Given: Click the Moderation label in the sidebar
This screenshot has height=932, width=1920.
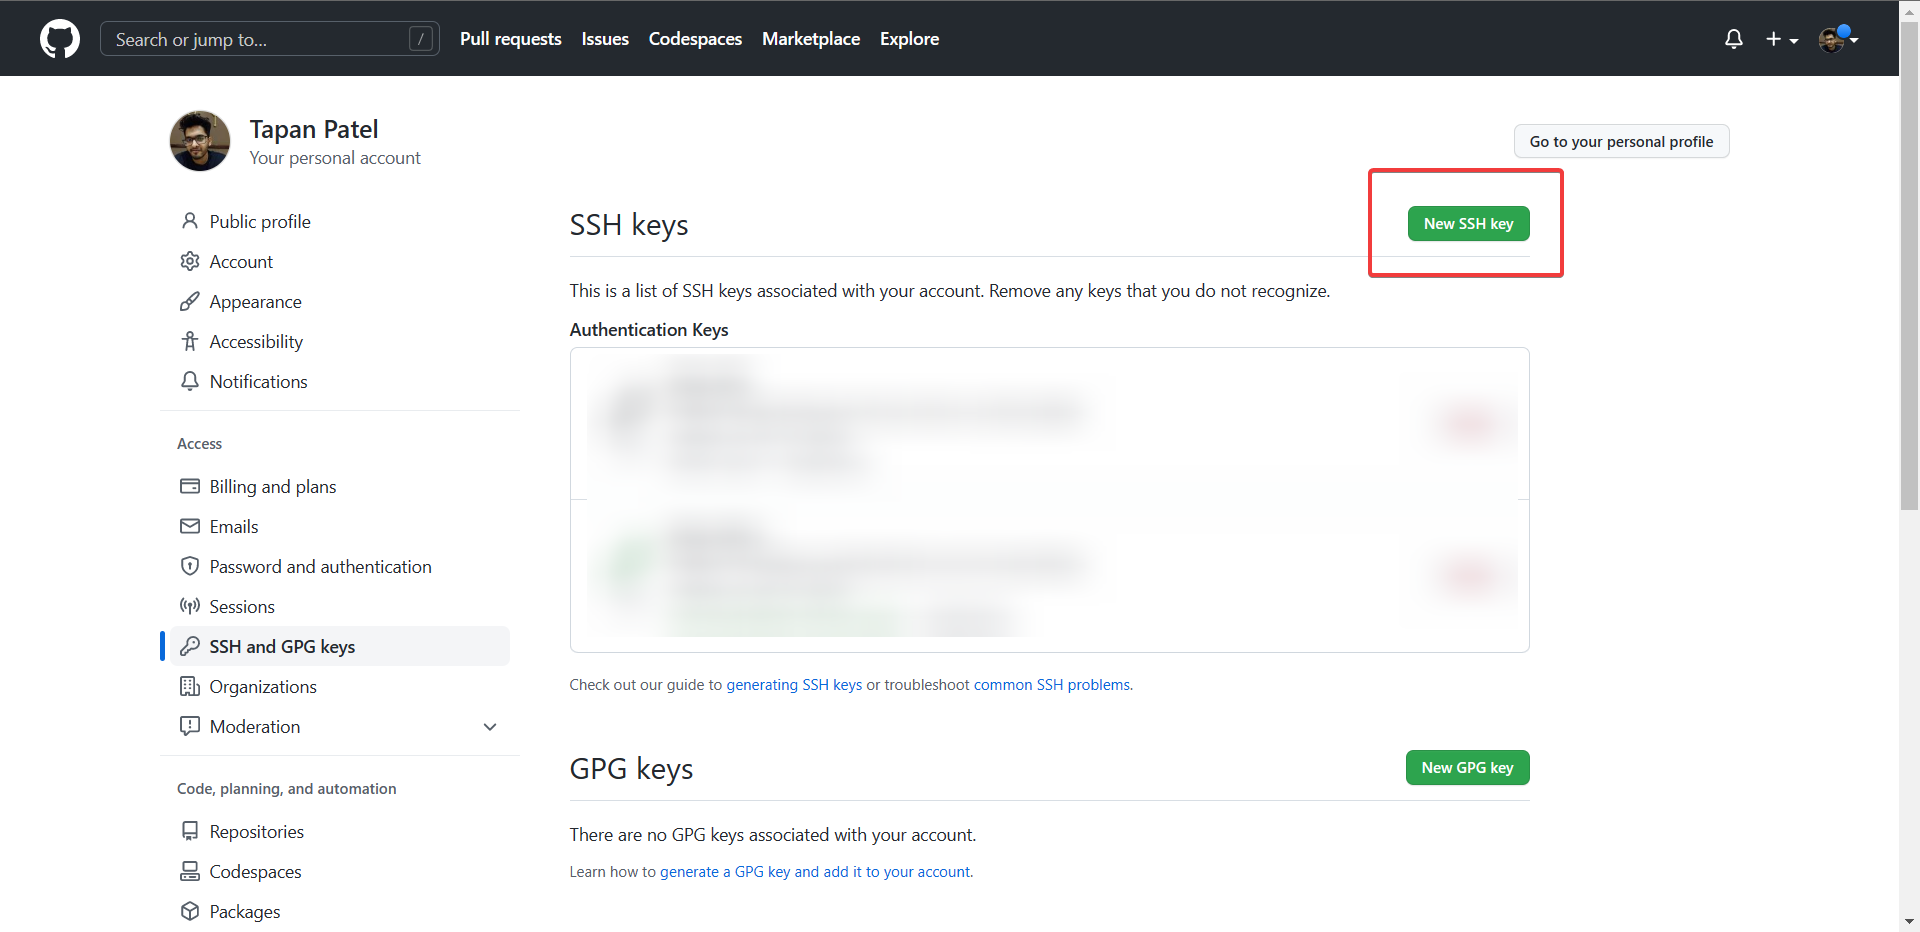Looking at the screenshot, I should [x=255, y=727].
